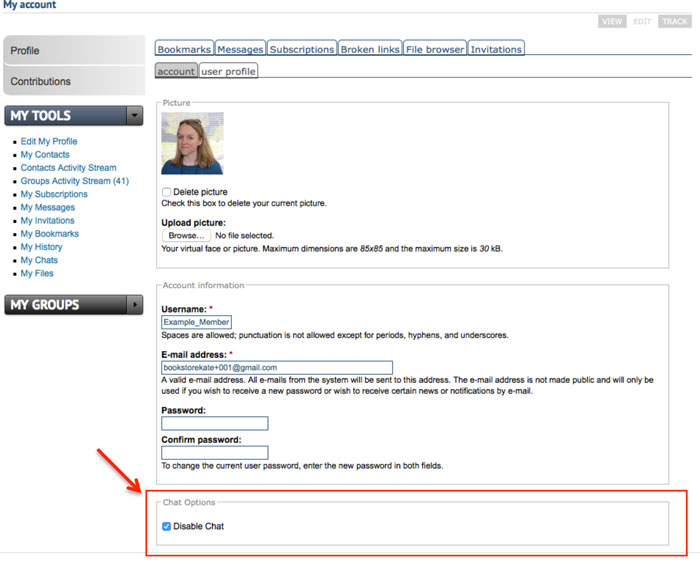
Task: Check the Delete picture checkbox
Action: pyautogui.click(x=166, y=192)
